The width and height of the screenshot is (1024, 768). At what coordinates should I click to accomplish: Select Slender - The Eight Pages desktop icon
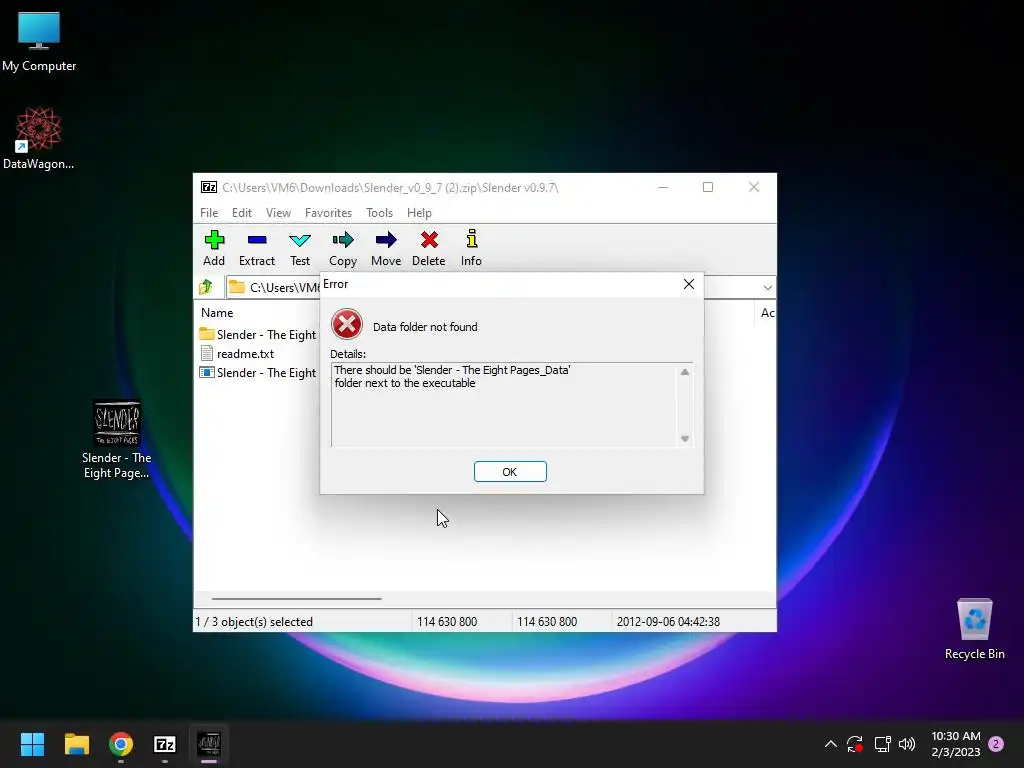point(116,440)
